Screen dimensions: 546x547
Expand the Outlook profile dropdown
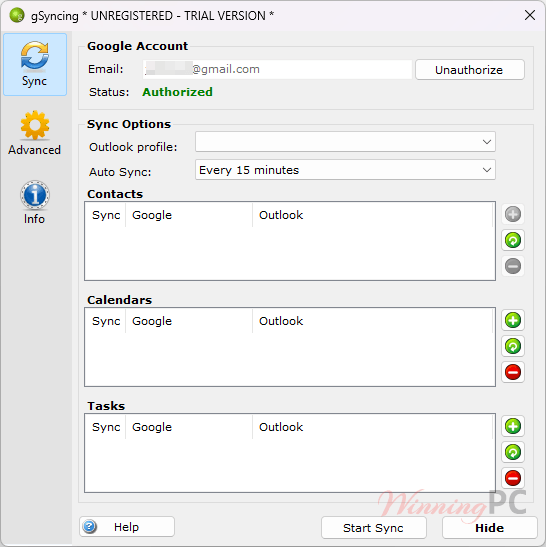(345, 142)
